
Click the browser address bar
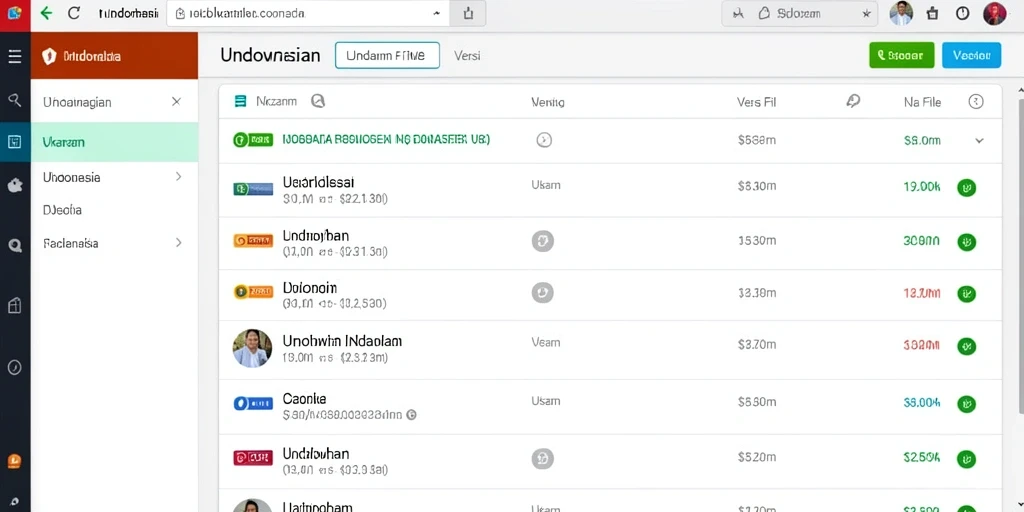point(307,13)
